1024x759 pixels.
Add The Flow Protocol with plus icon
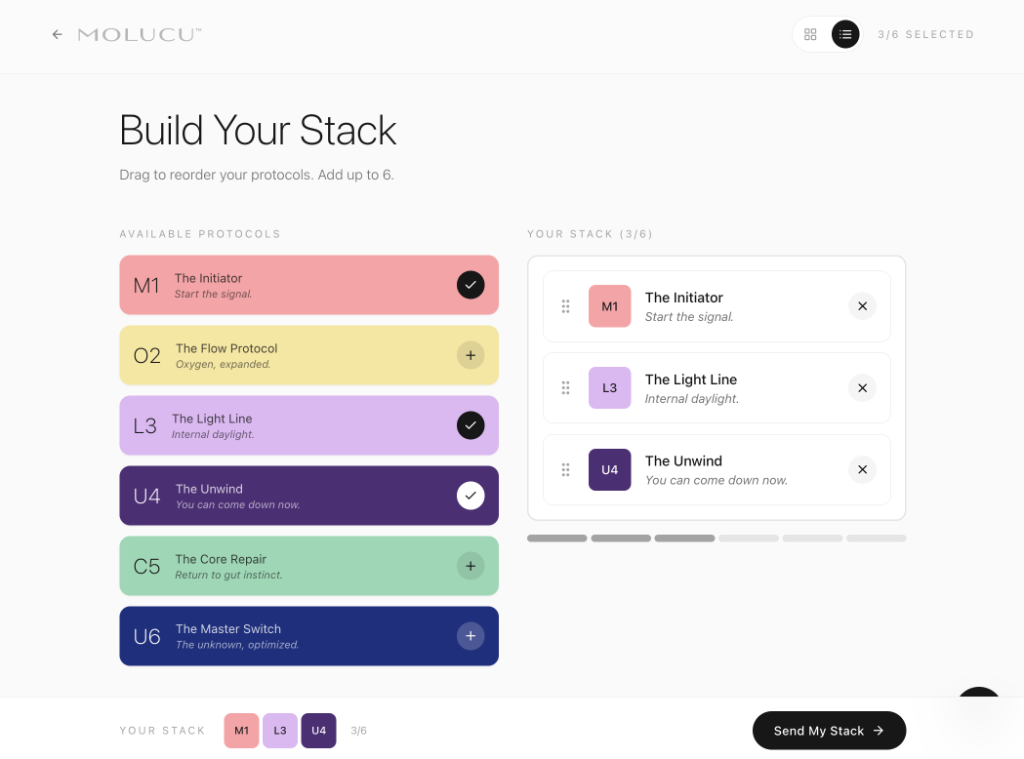pyautogui.click(x=470, y=355)
